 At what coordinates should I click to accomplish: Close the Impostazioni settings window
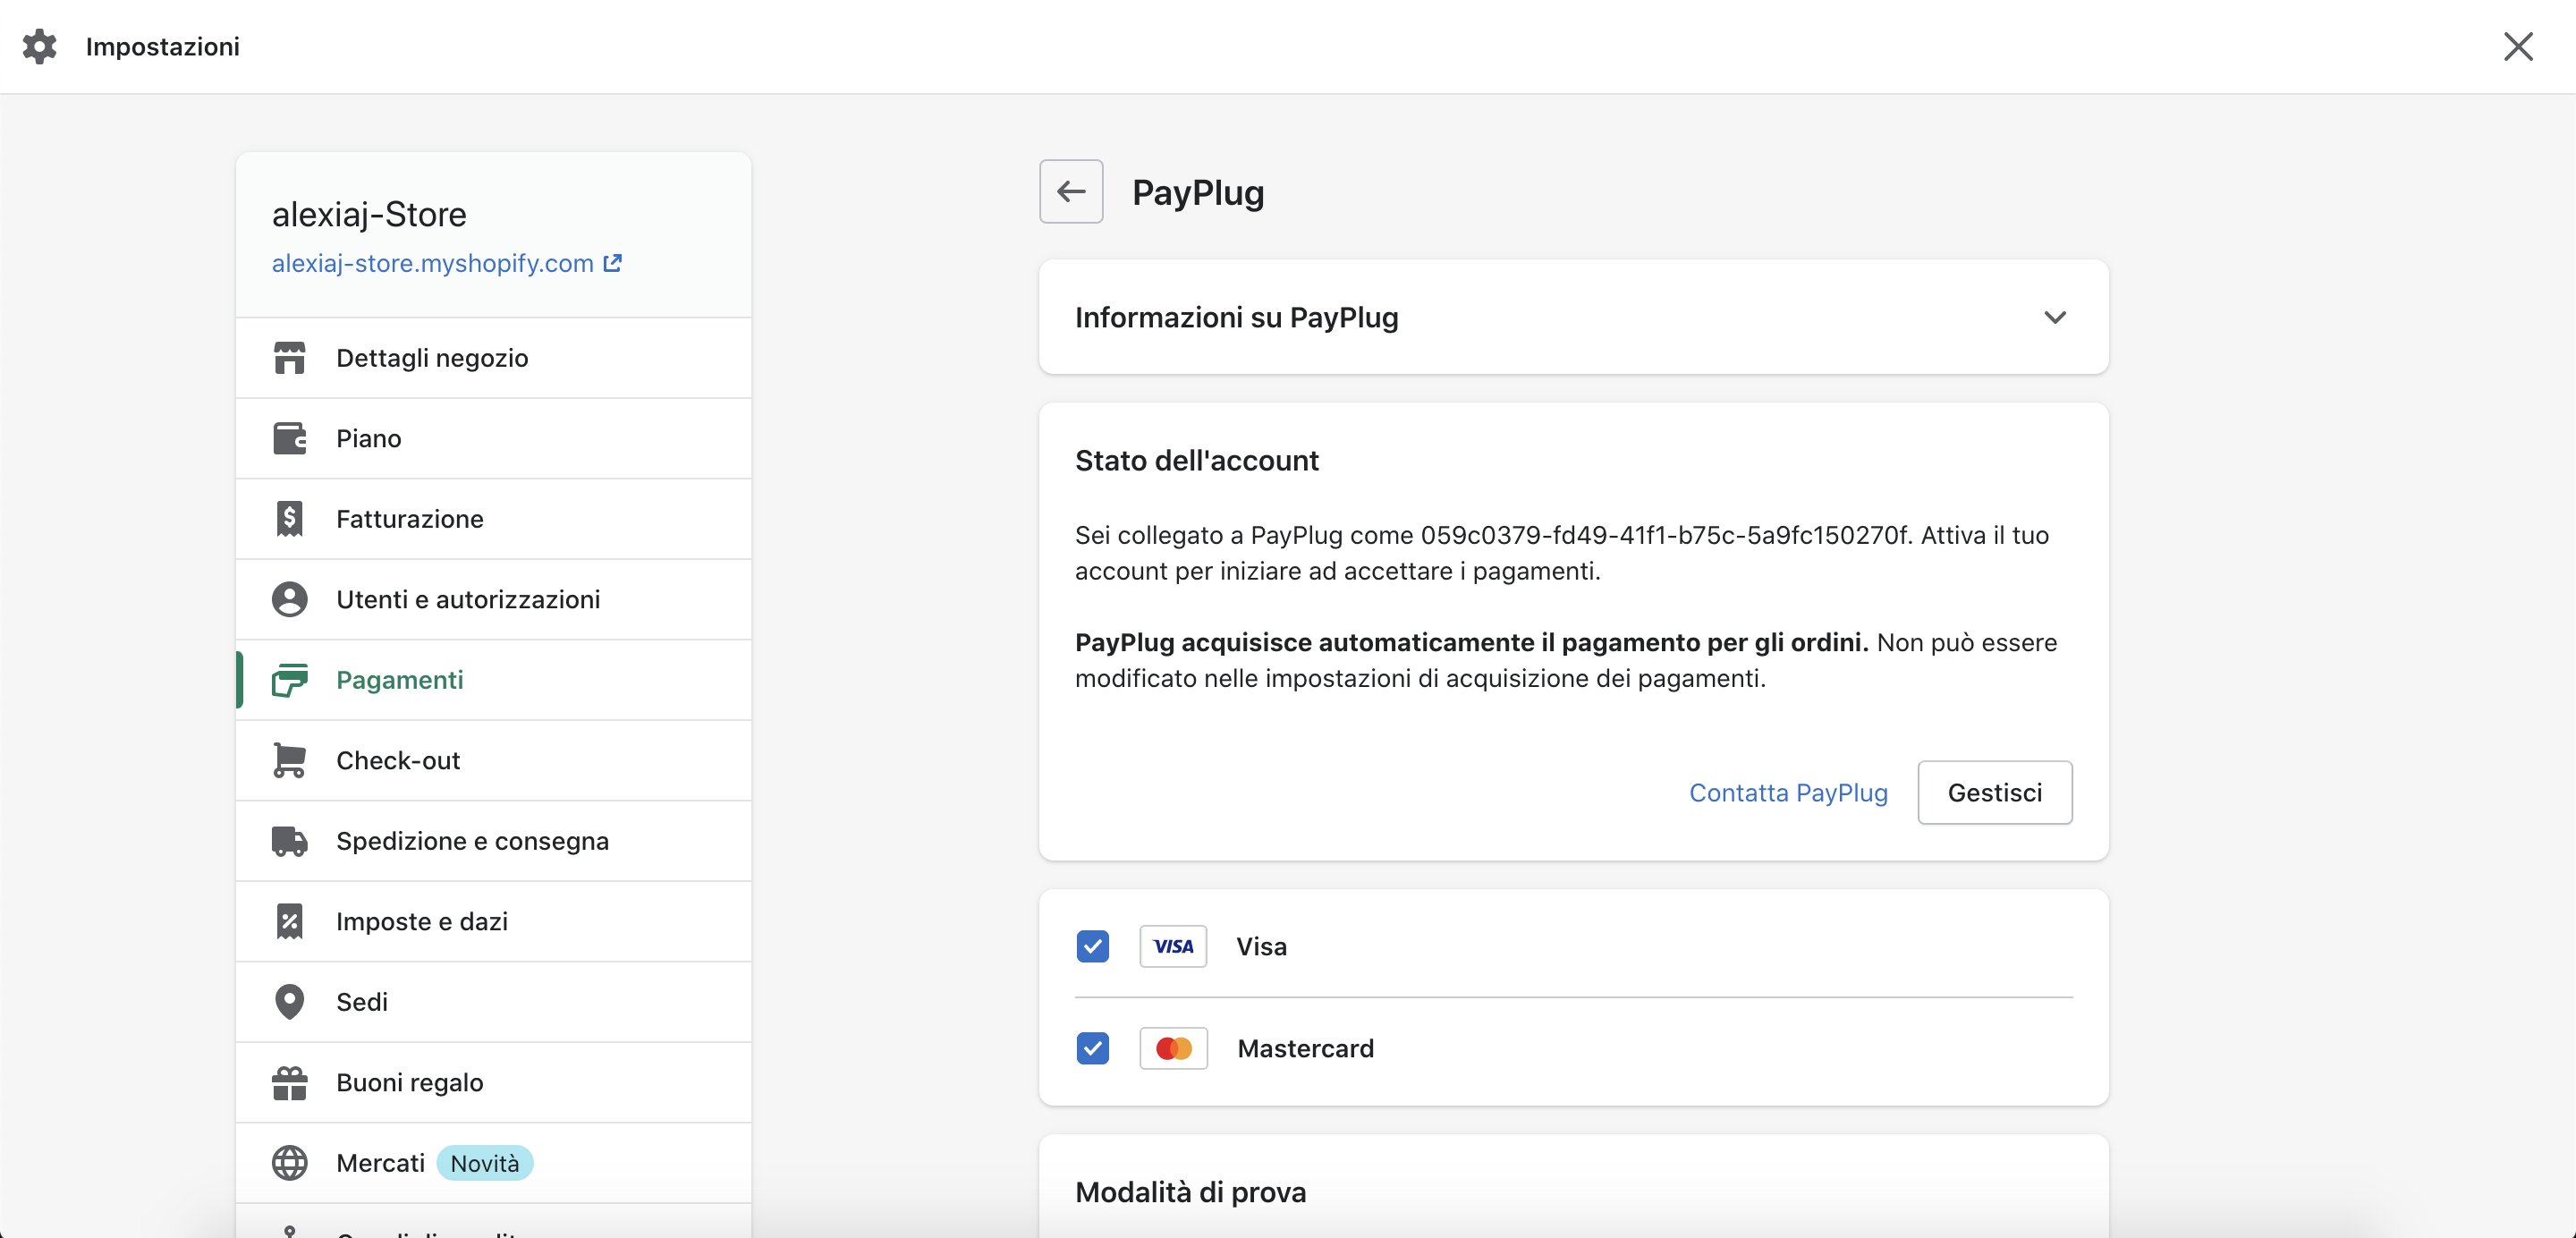click(2518, 46)
